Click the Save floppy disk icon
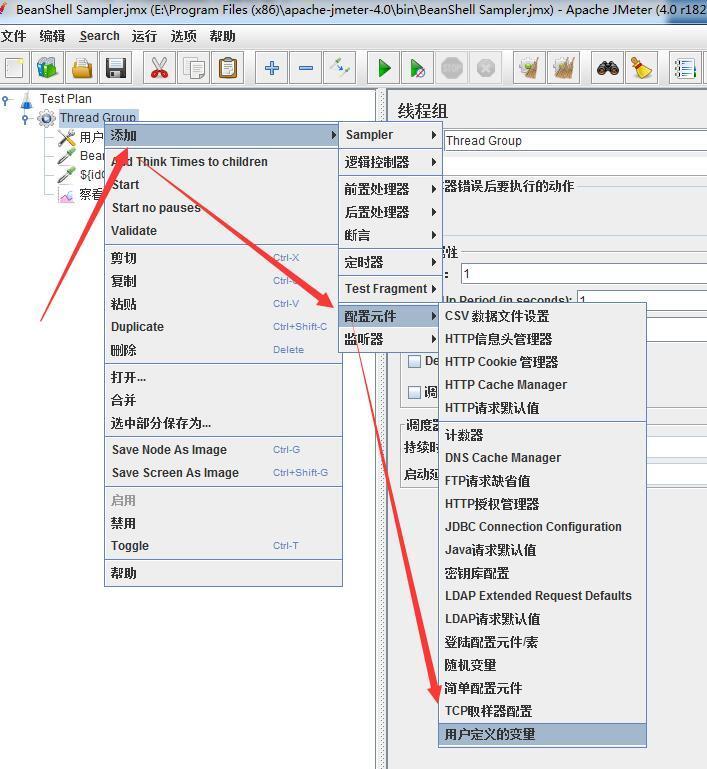Viewport: 707px width, 769px height. [116, 68]
